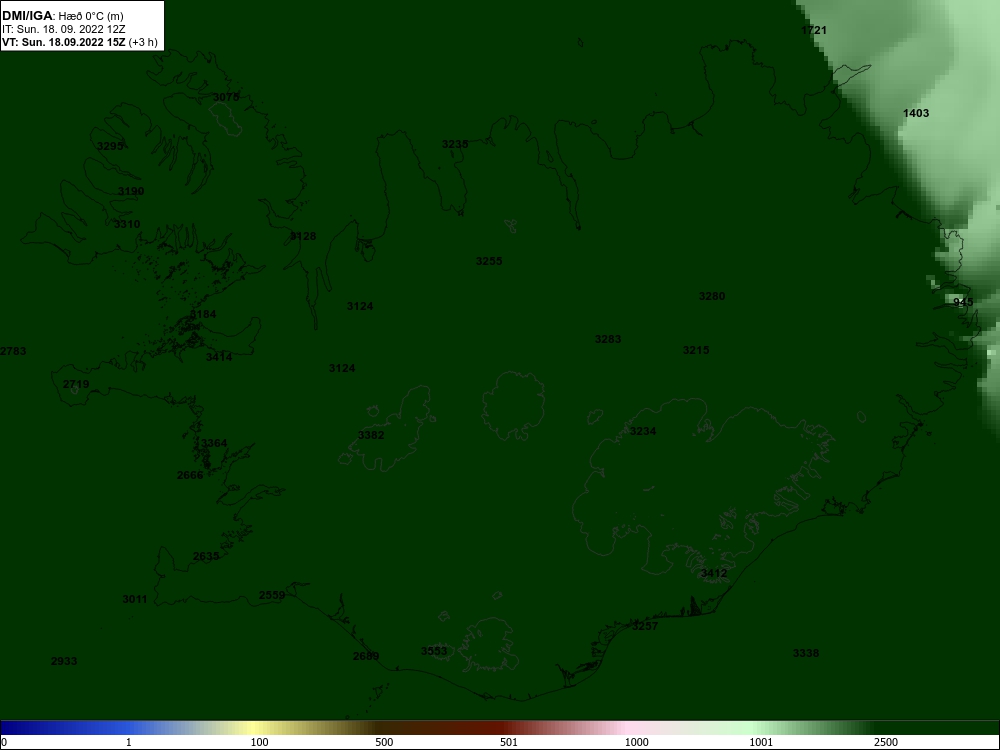
Task: Click the legend tick label 501
Action: [x=509, y=742]
